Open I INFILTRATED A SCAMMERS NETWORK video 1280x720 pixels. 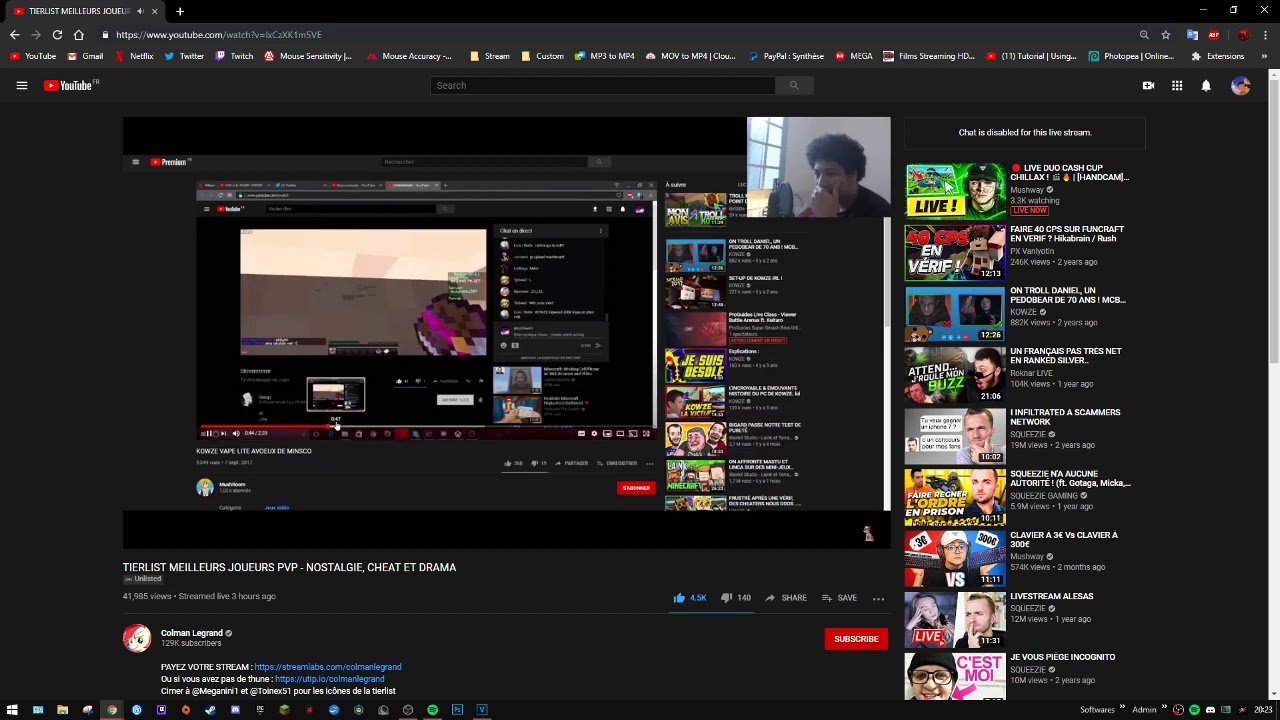[1065, 417]
